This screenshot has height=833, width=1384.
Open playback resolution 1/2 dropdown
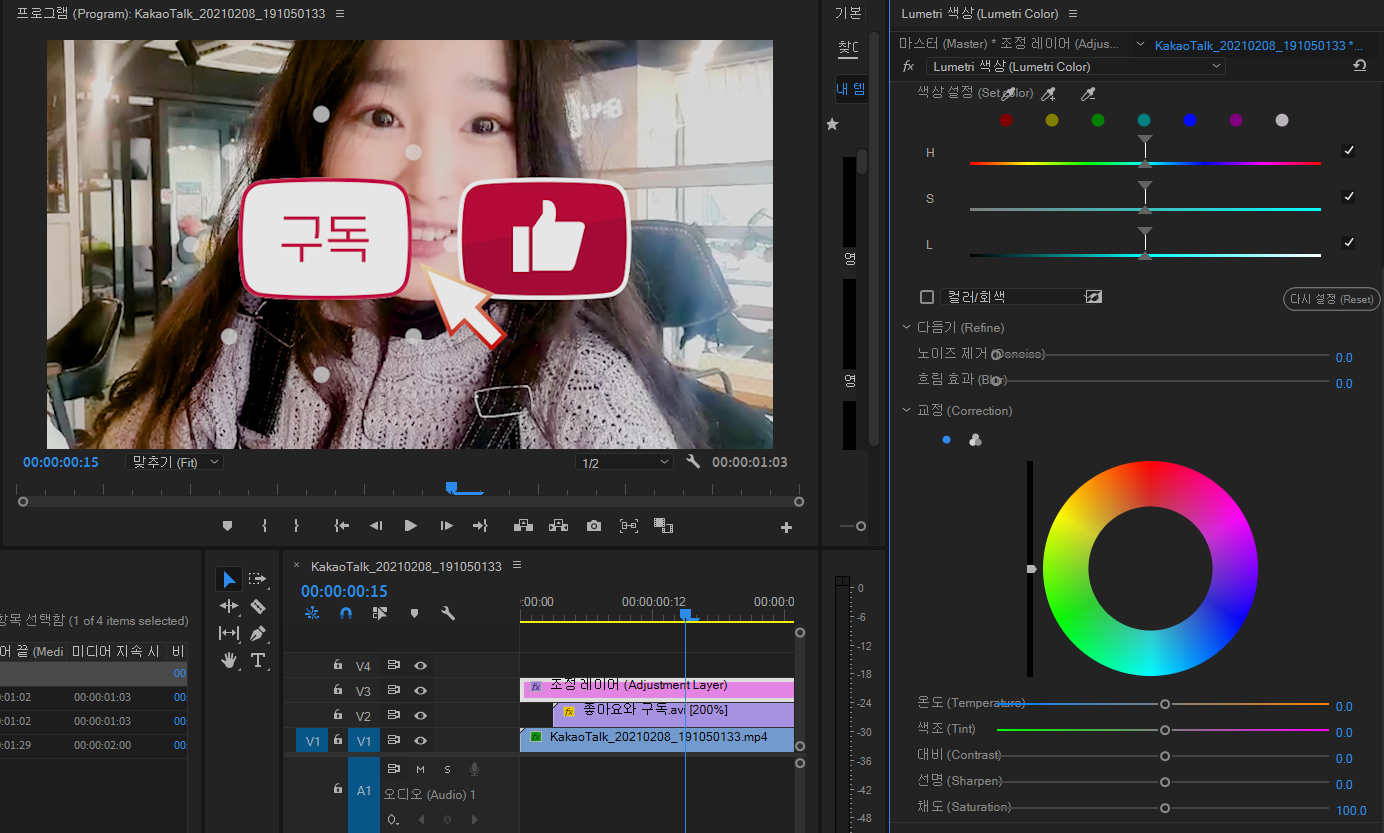(625, 462)
